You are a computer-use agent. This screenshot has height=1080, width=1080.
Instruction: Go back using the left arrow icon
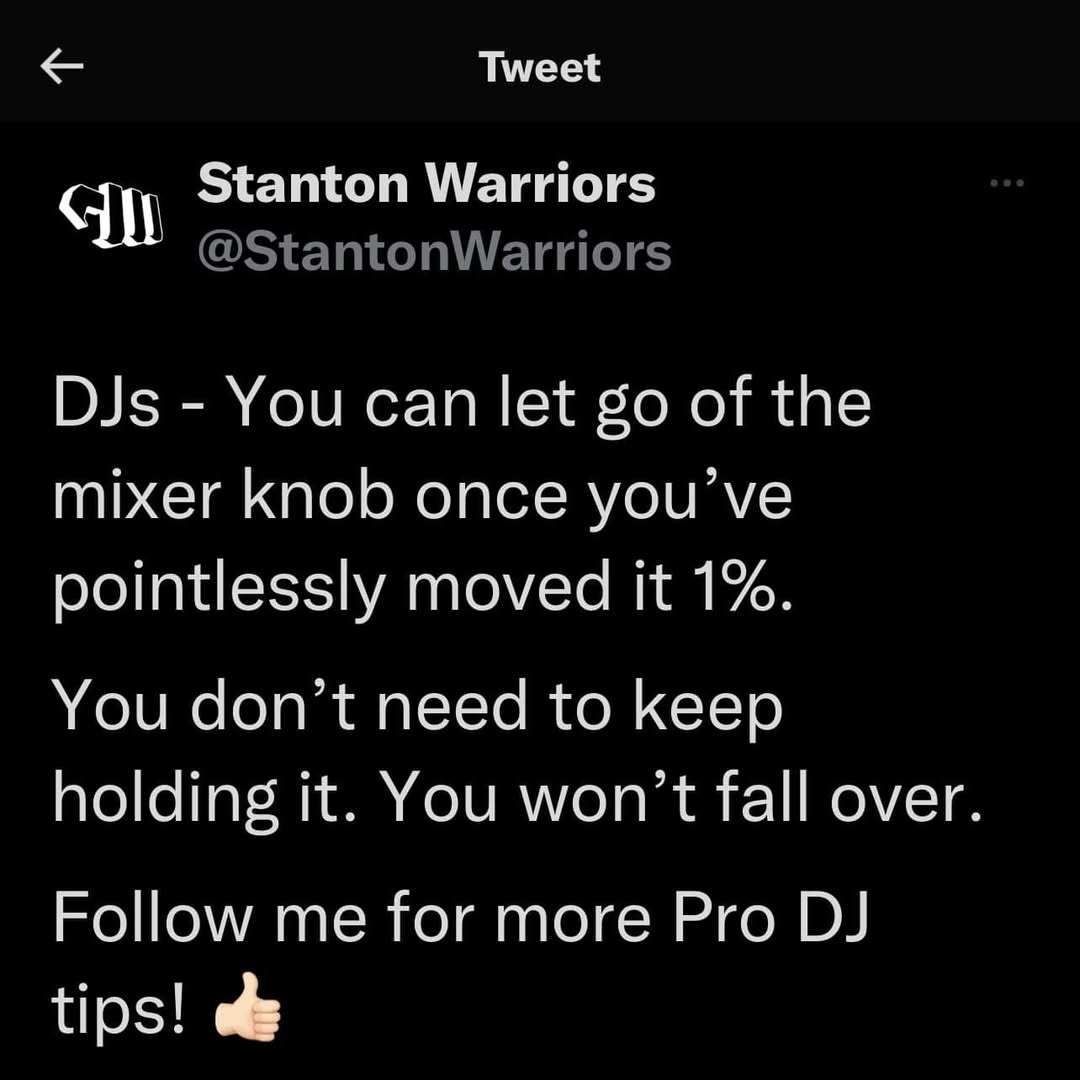click(x=62, y=66)
